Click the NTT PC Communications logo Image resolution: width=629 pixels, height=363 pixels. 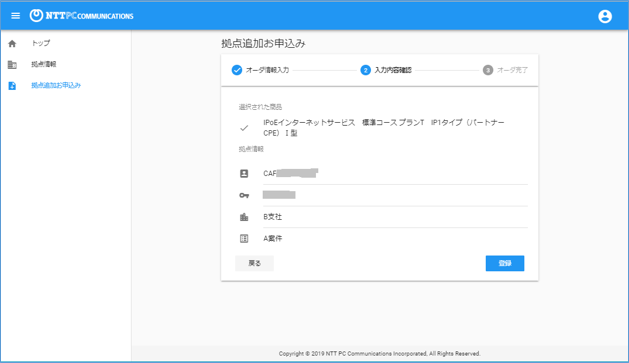(x=81, y=16)
